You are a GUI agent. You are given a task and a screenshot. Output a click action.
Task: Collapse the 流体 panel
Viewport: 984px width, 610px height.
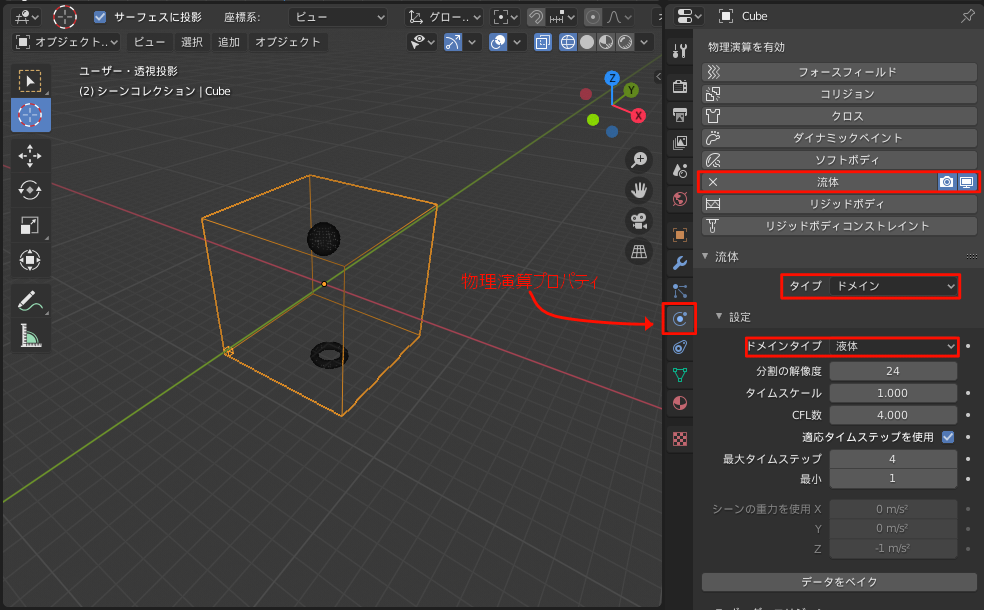[705, 256]
